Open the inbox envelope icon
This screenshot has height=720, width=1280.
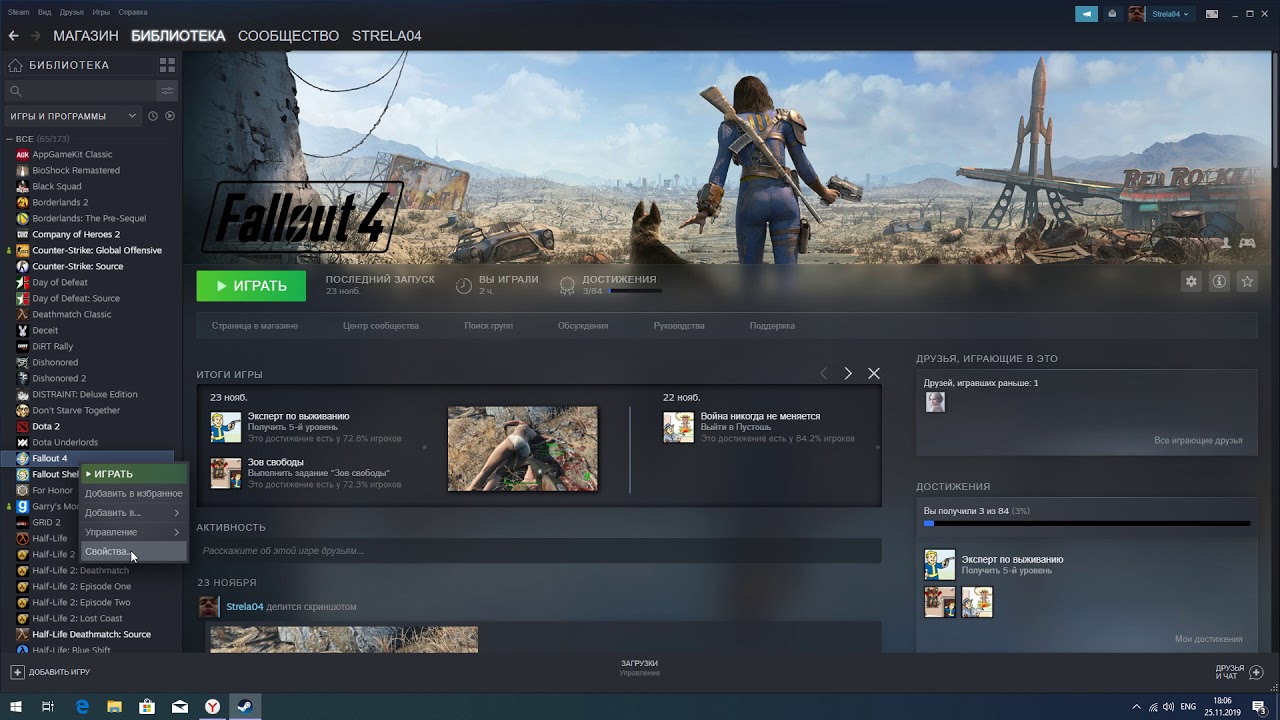1112,14
